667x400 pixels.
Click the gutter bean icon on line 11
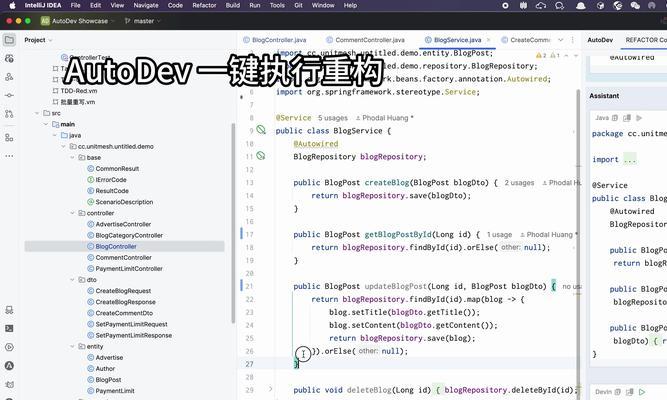pos(261,156)
